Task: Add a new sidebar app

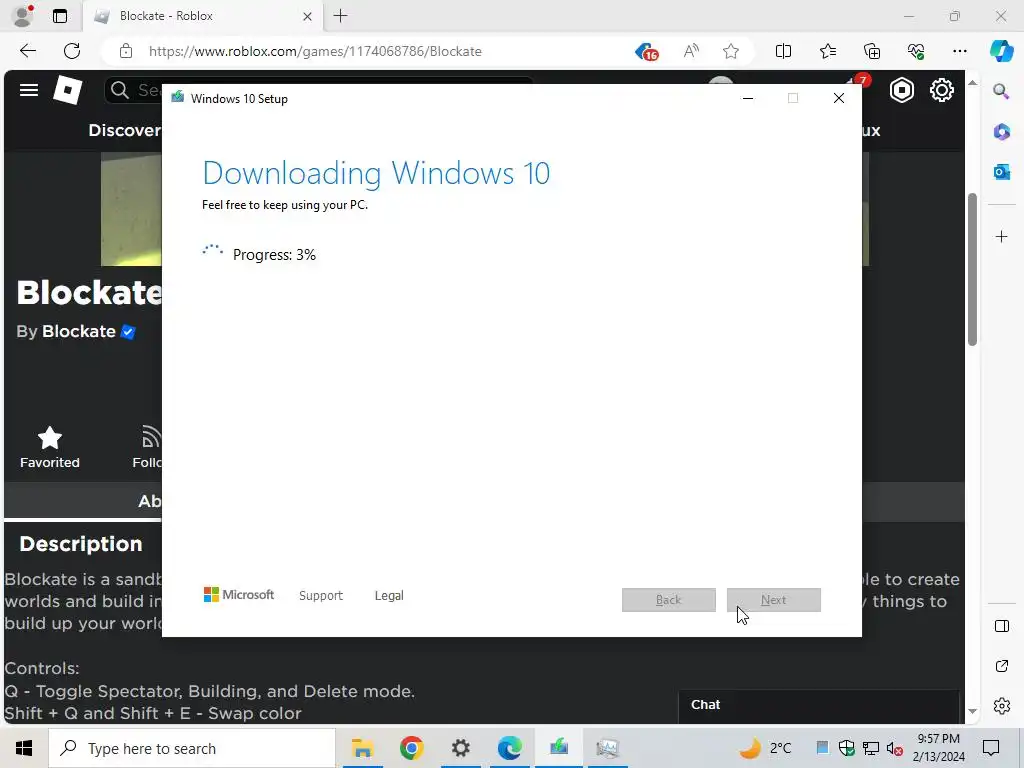Action: click(1001, 236)
